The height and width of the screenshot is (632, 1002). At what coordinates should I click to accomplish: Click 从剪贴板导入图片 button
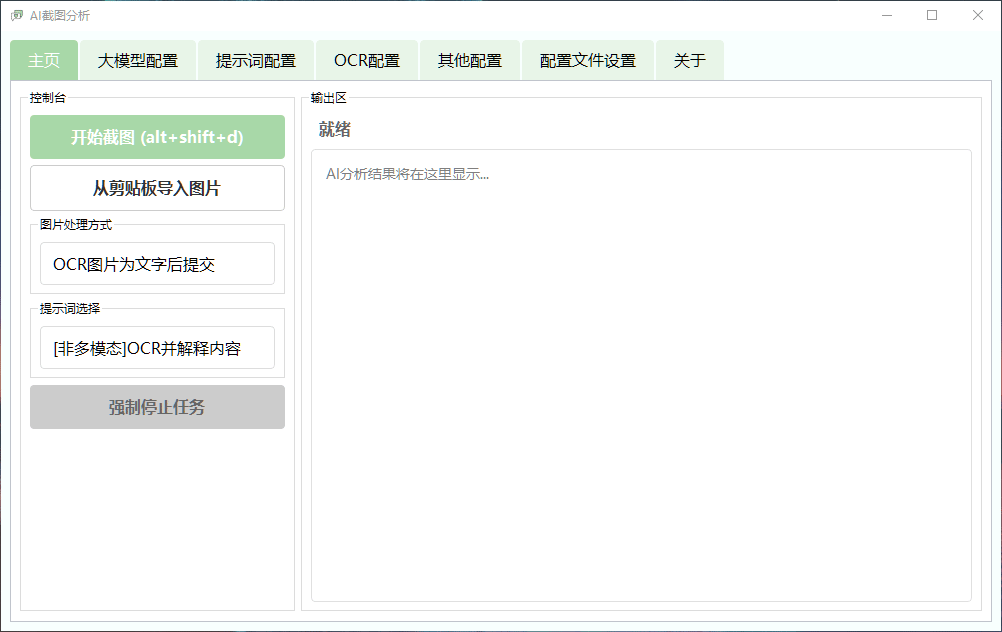(157, 188)
